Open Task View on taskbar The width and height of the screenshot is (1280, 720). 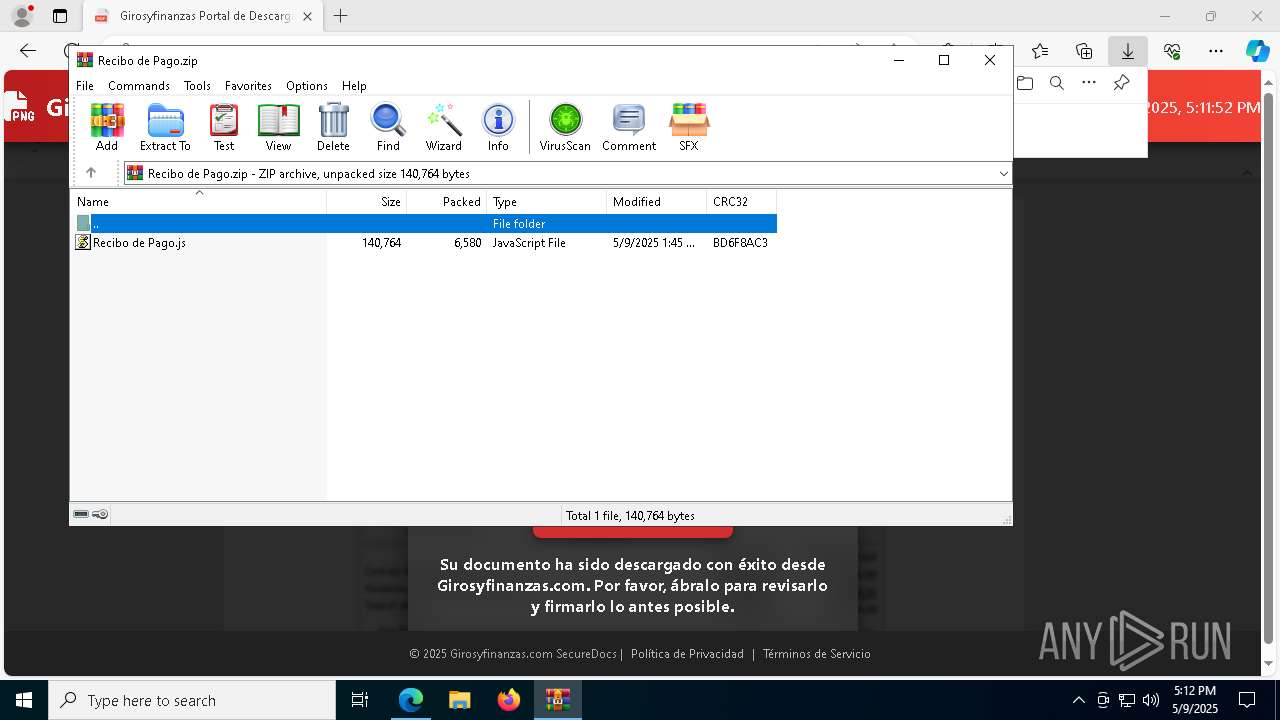360,700
